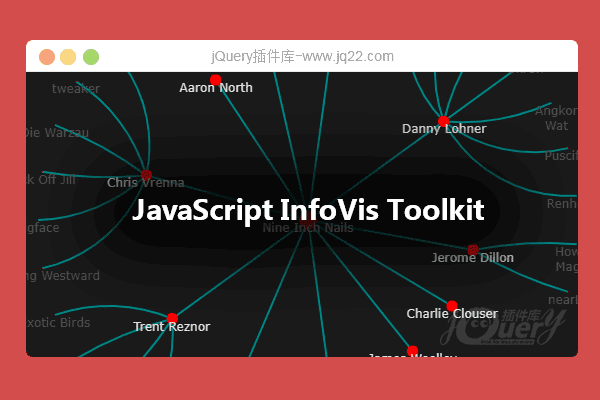Click the 'Trent Reznor' label

point(171,327)
